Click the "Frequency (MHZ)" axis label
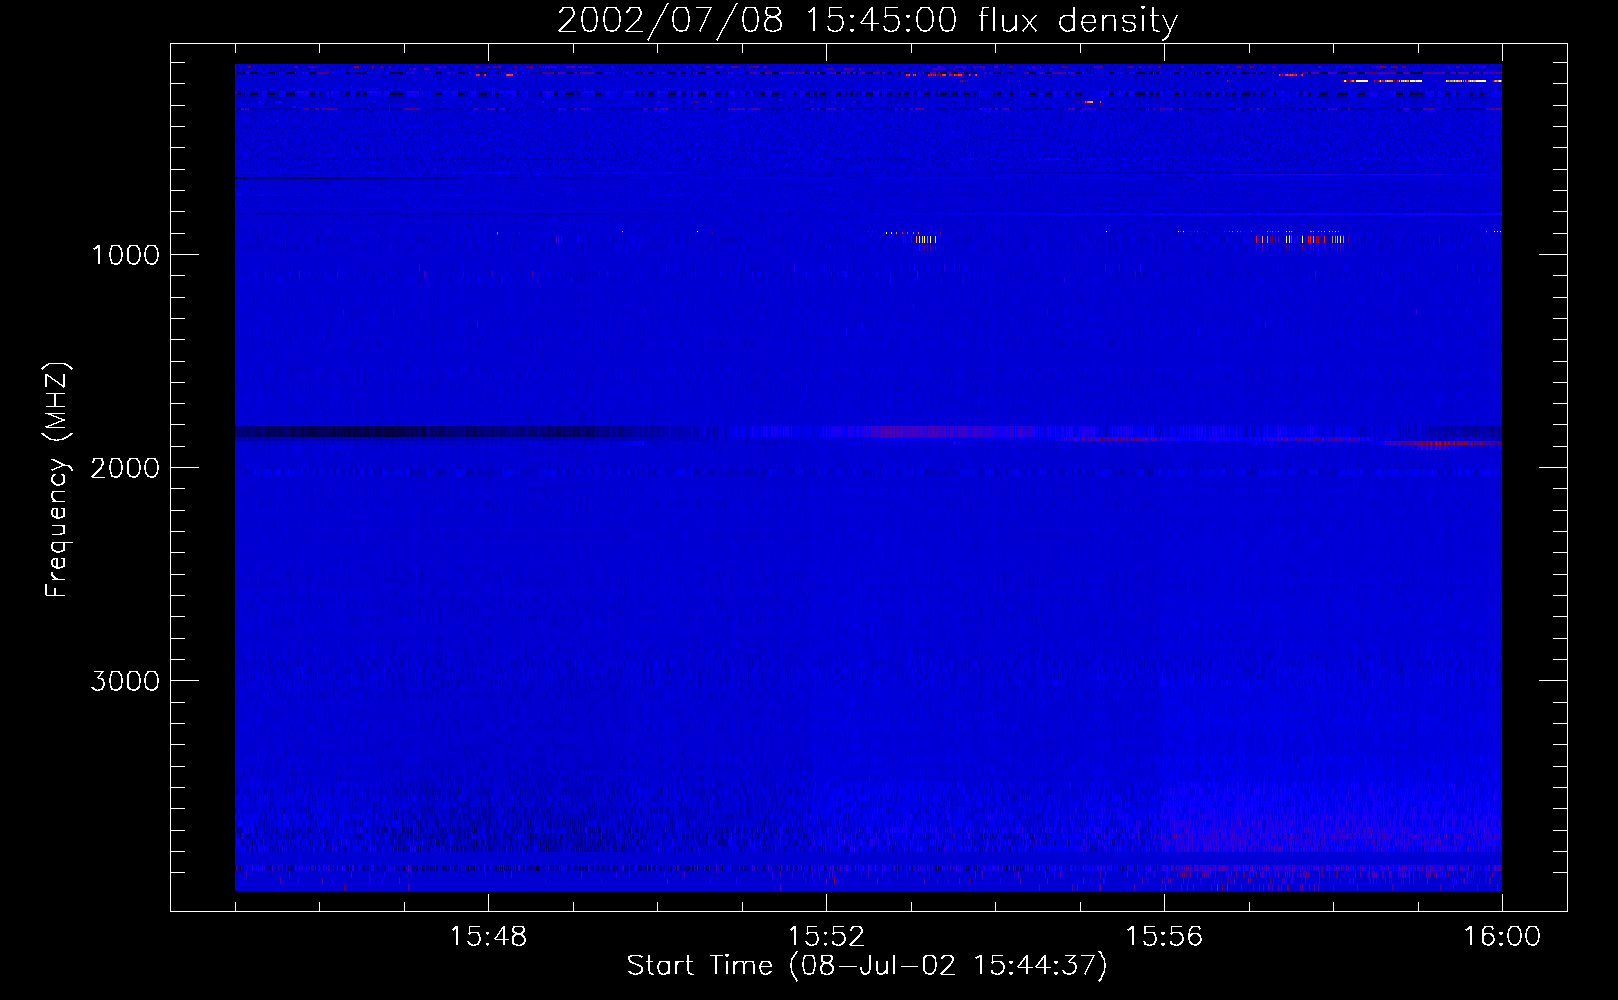Image resolution: width=1618 pixels, height=1000 pixels. coord(58,479)
